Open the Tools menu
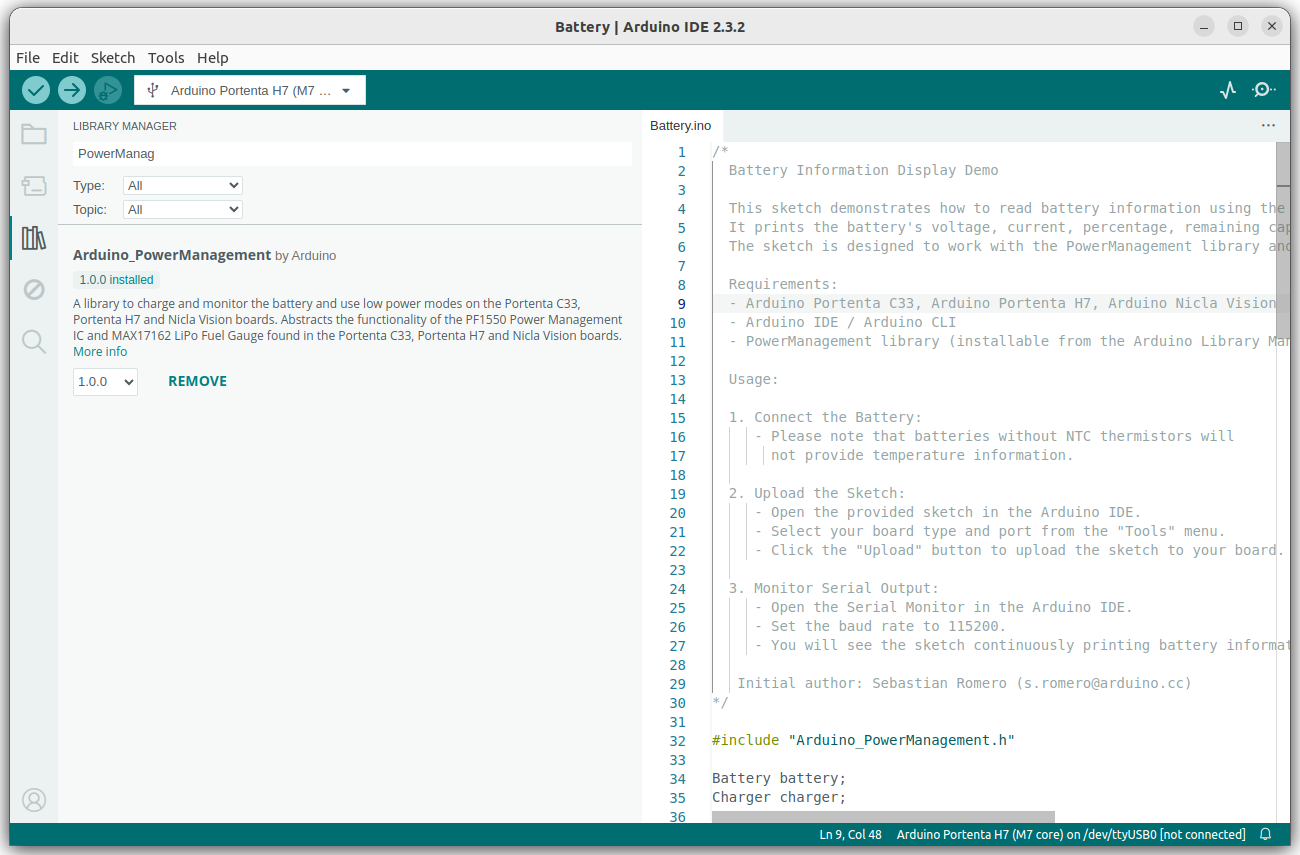 click(166, 58)
